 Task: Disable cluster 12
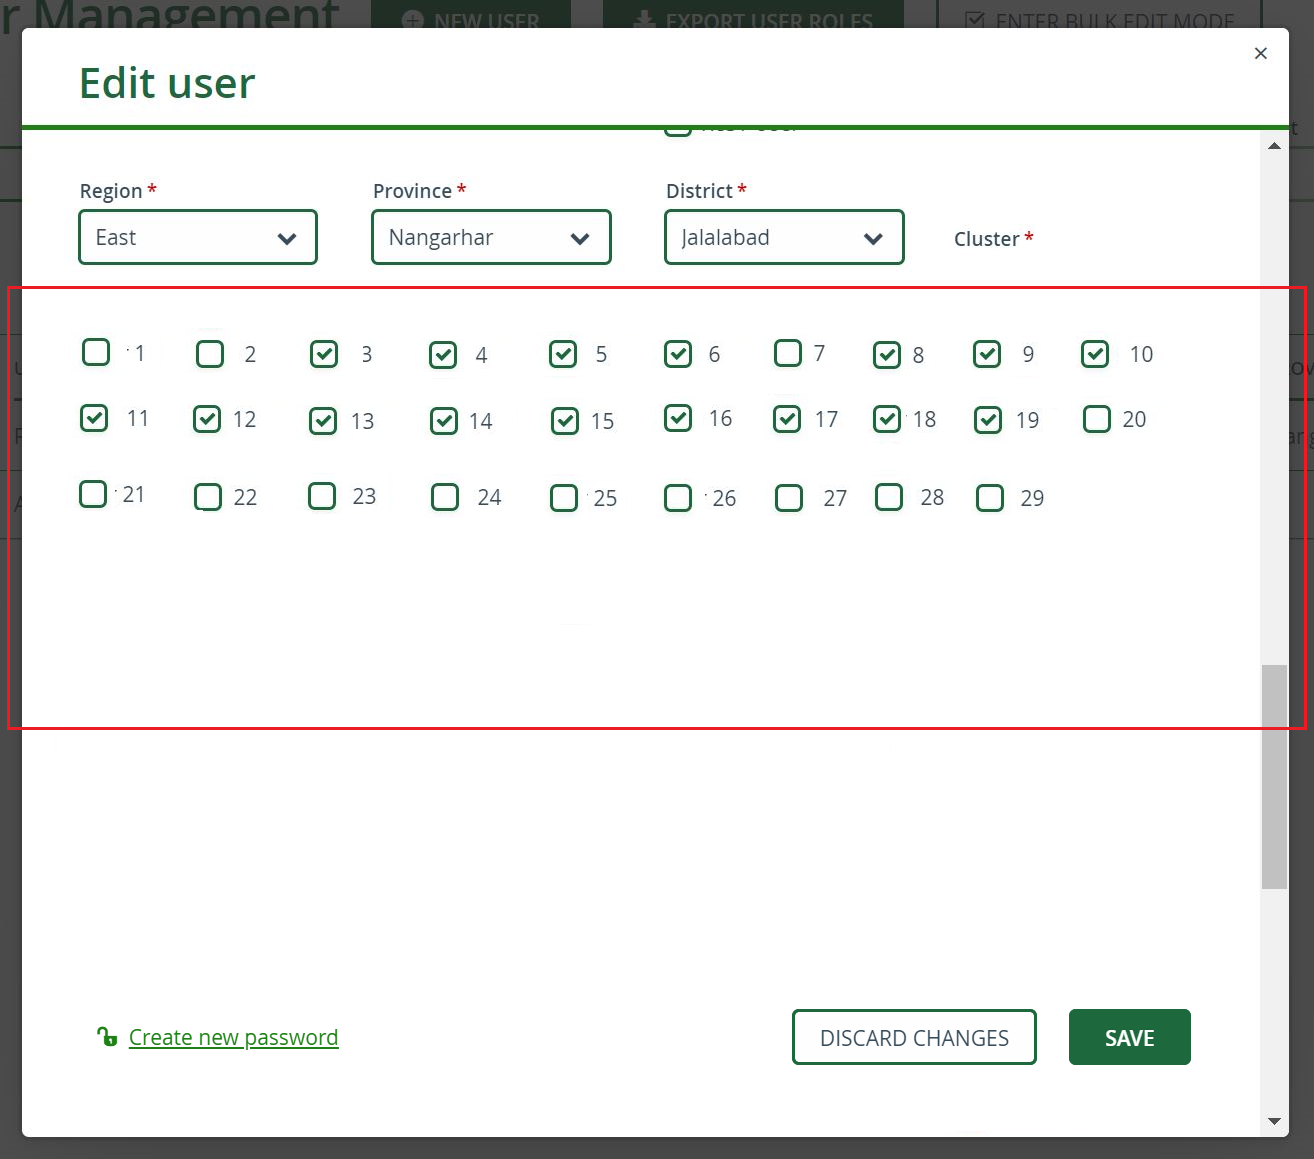[x=207, y=419]
